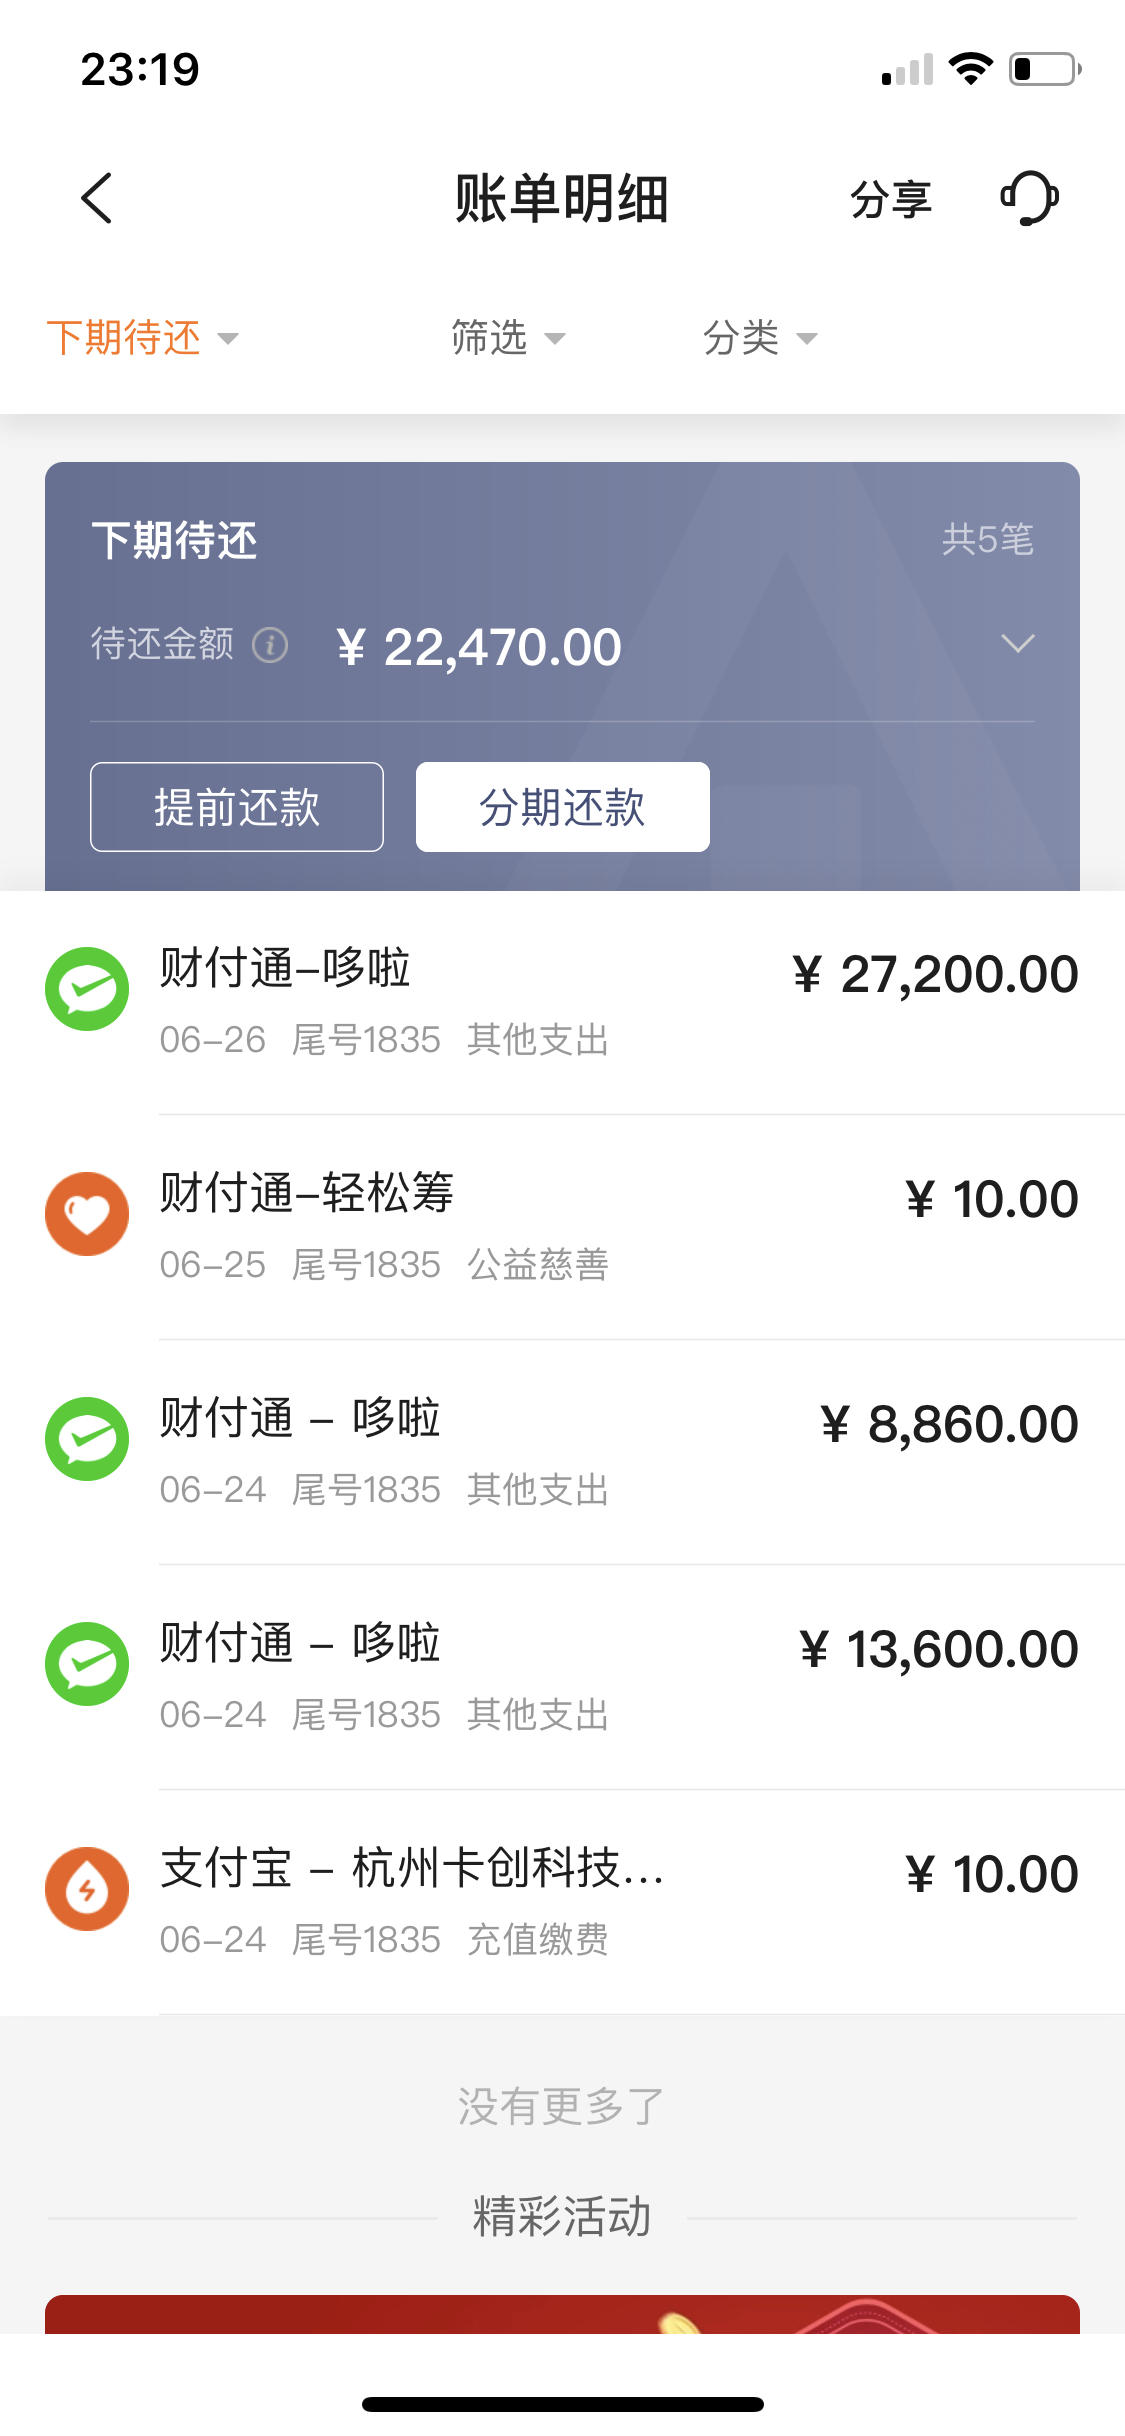Tap the ¥ 13,600.00 amount
The image size is (1125, 2436).
click(938, 1649)
